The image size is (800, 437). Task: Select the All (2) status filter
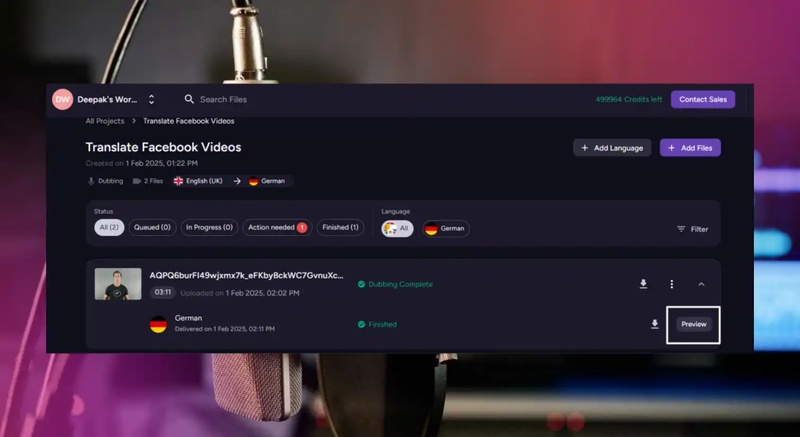point(108,228)
